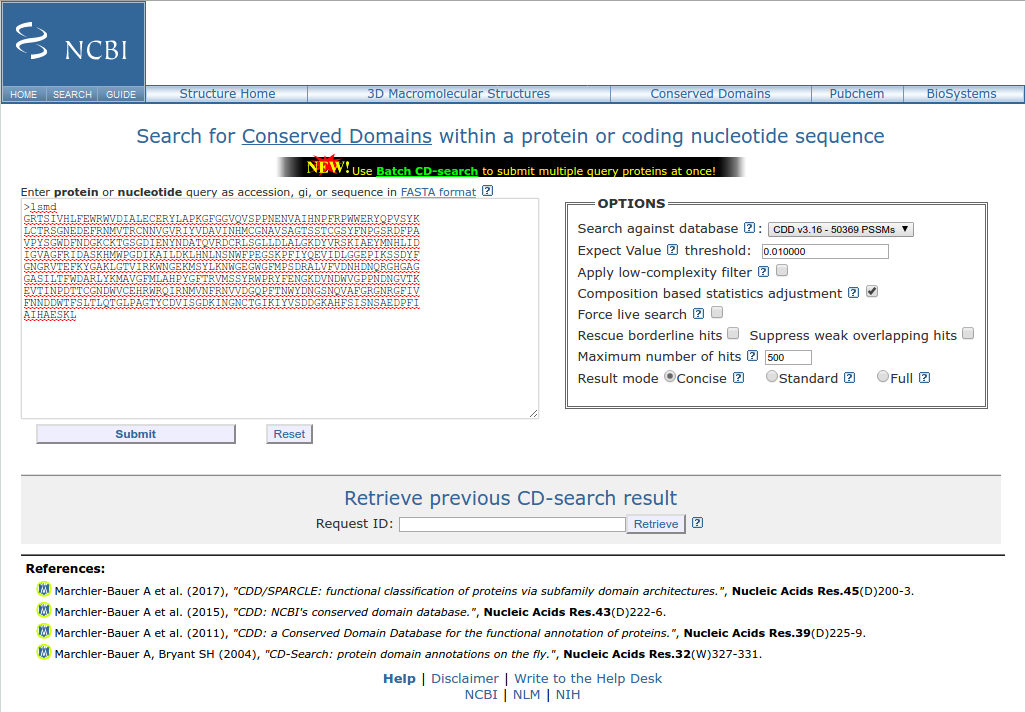1025x712 pixels.
Task: Select Full result mode
Action: [882, 376]
